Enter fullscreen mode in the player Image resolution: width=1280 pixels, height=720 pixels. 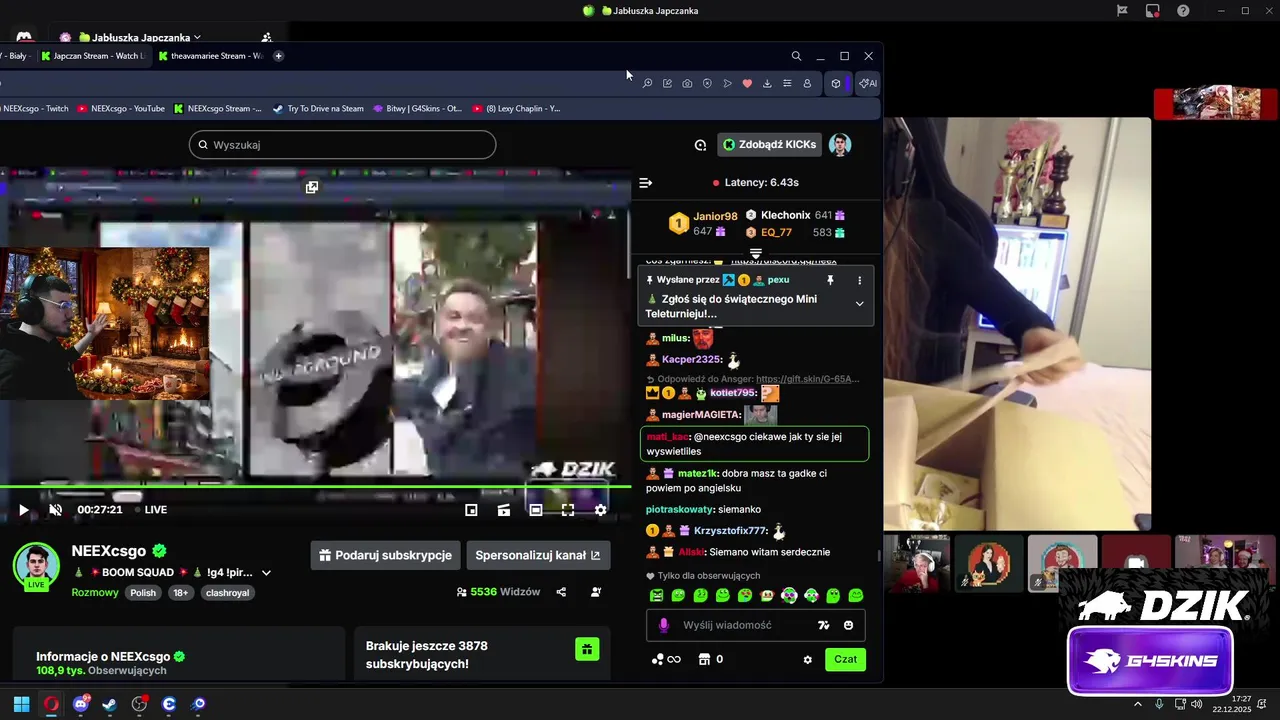point(568,510)
